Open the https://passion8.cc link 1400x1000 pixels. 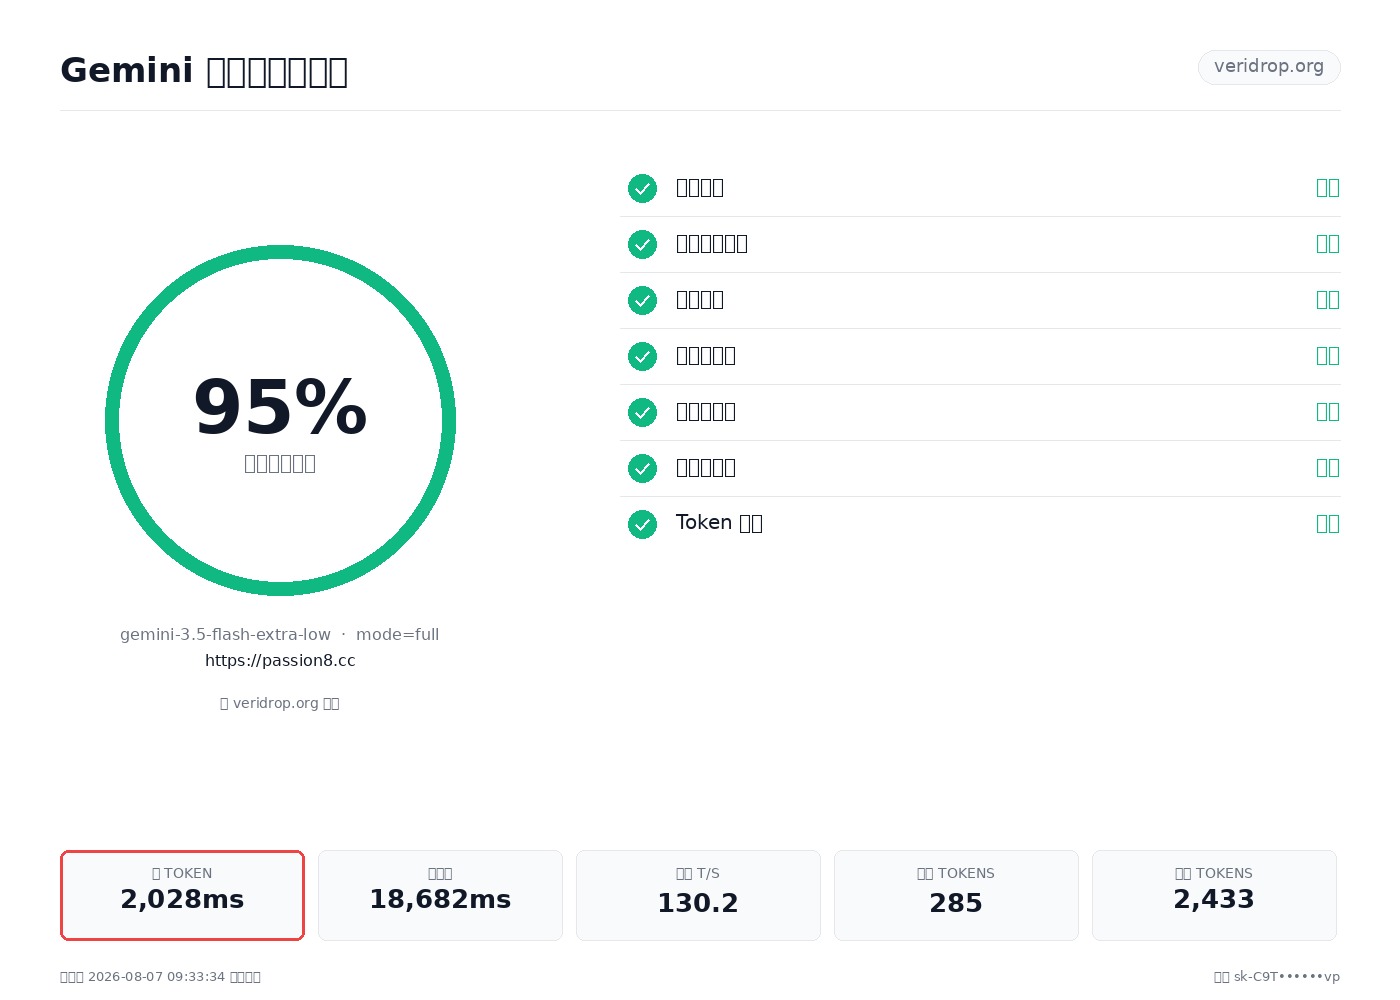(x=280, y=660)
